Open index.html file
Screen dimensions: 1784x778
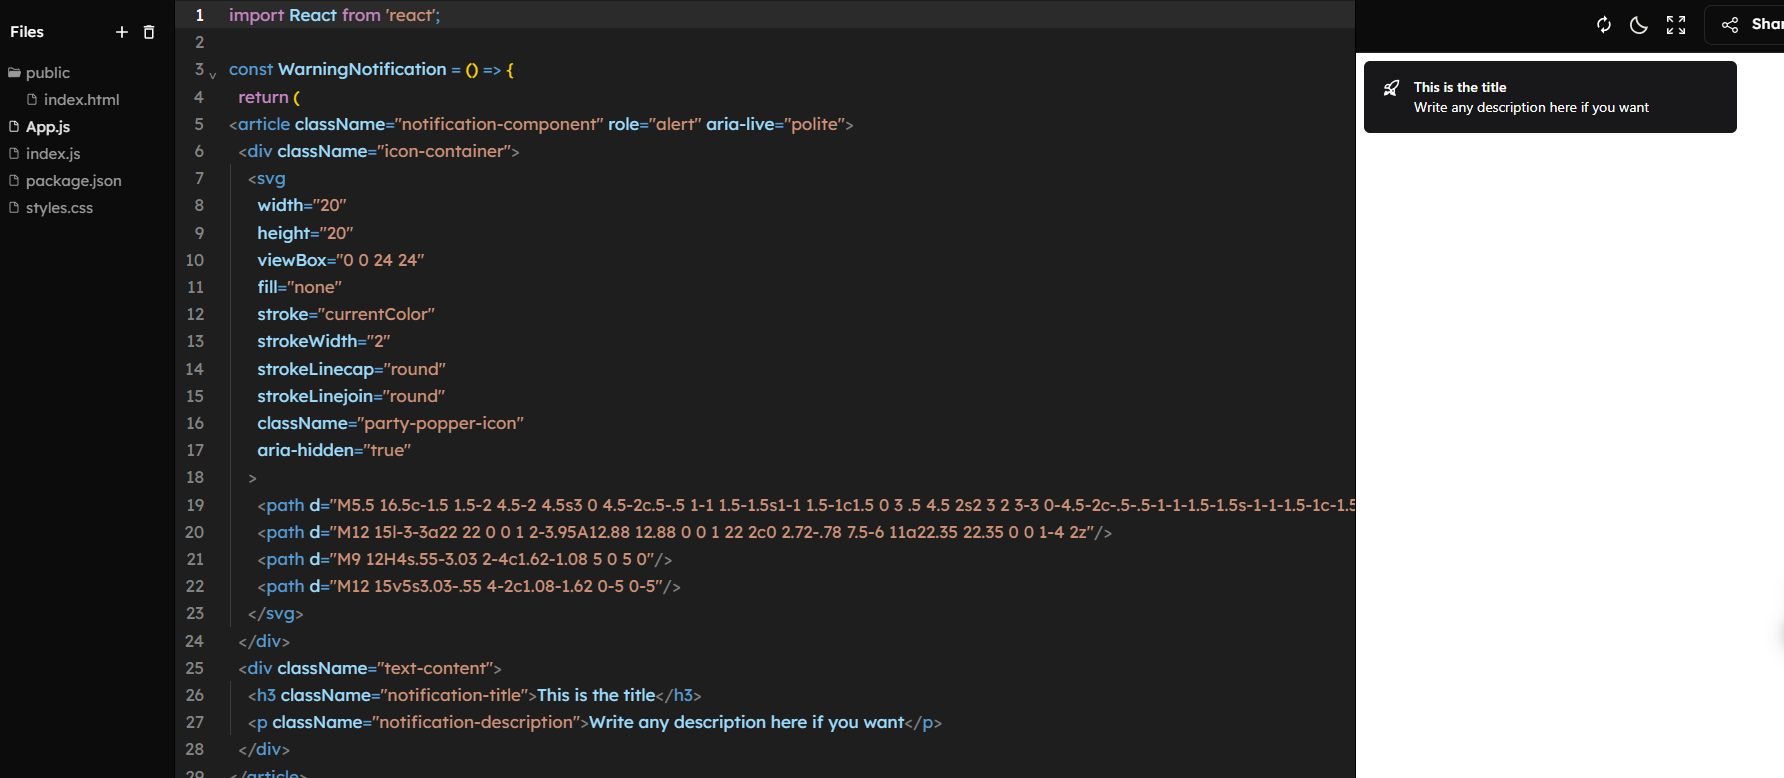click(x=73, y=100)
